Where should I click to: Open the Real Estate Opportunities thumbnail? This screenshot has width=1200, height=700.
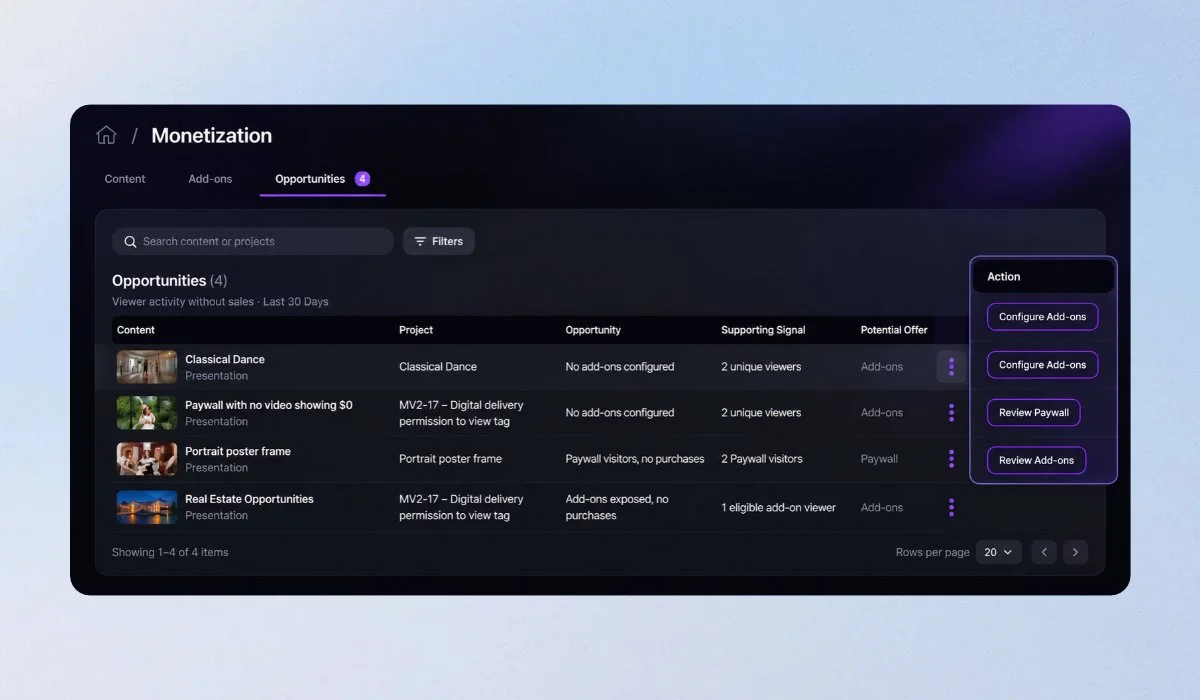(x=147, y=507)
